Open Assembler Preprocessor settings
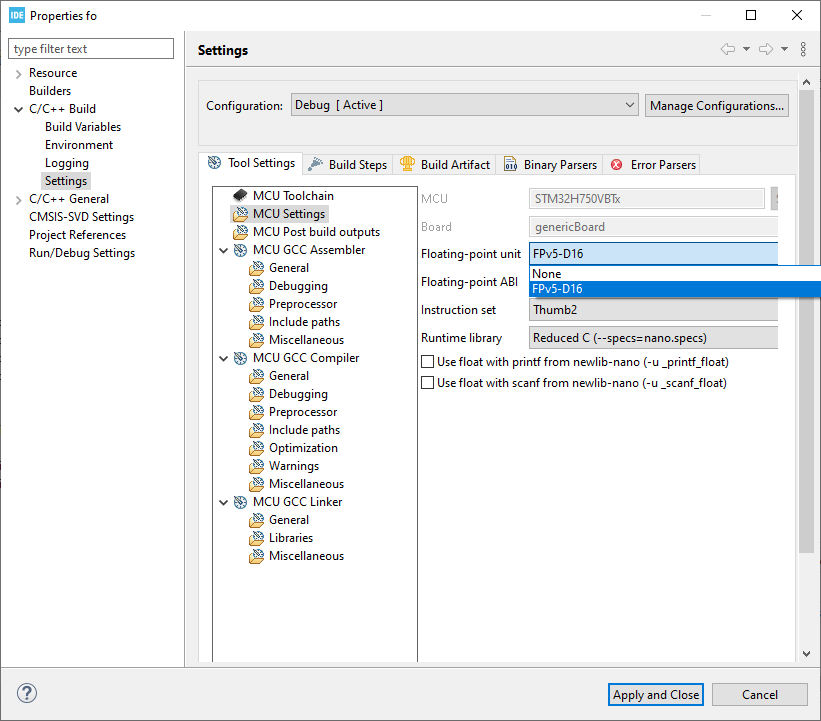This screenshot has height=721, width=821. pos(303,304)
